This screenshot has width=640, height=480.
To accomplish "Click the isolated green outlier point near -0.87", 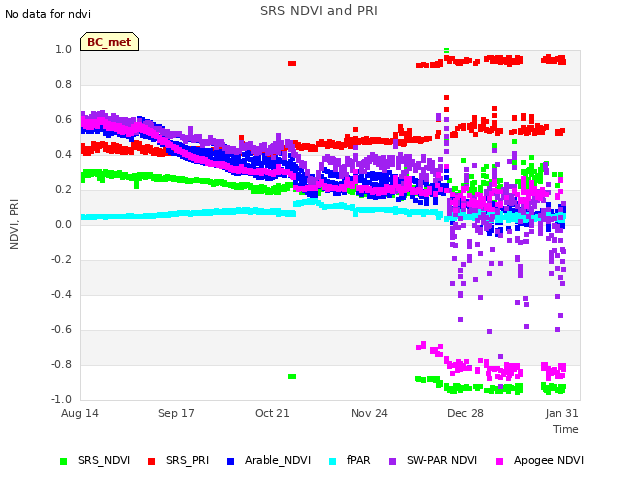I will [x=292, y=376].
